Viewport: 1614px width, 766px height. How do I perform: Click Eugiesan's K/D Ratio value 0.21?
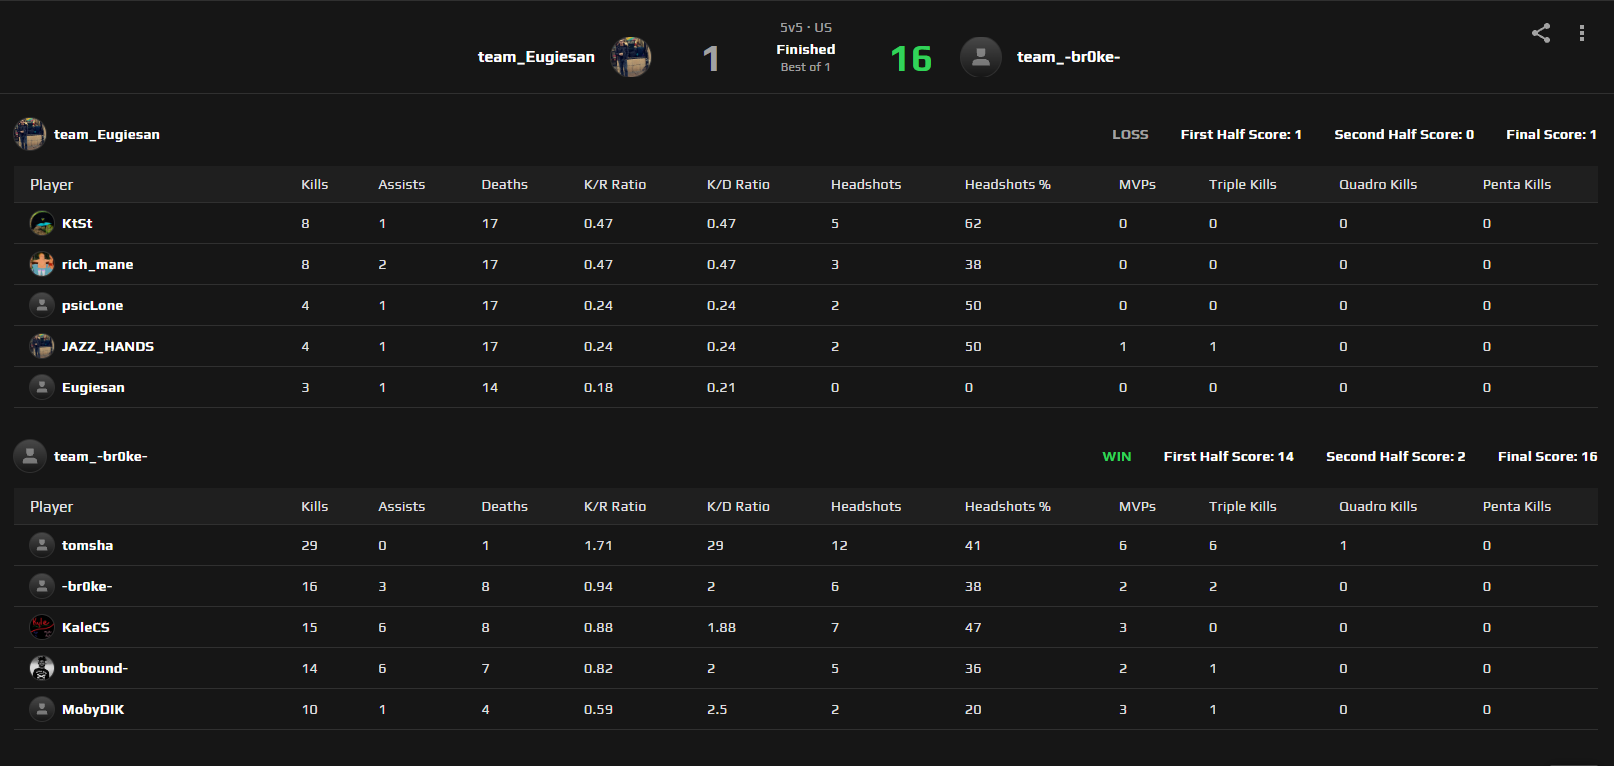[721, 387]
